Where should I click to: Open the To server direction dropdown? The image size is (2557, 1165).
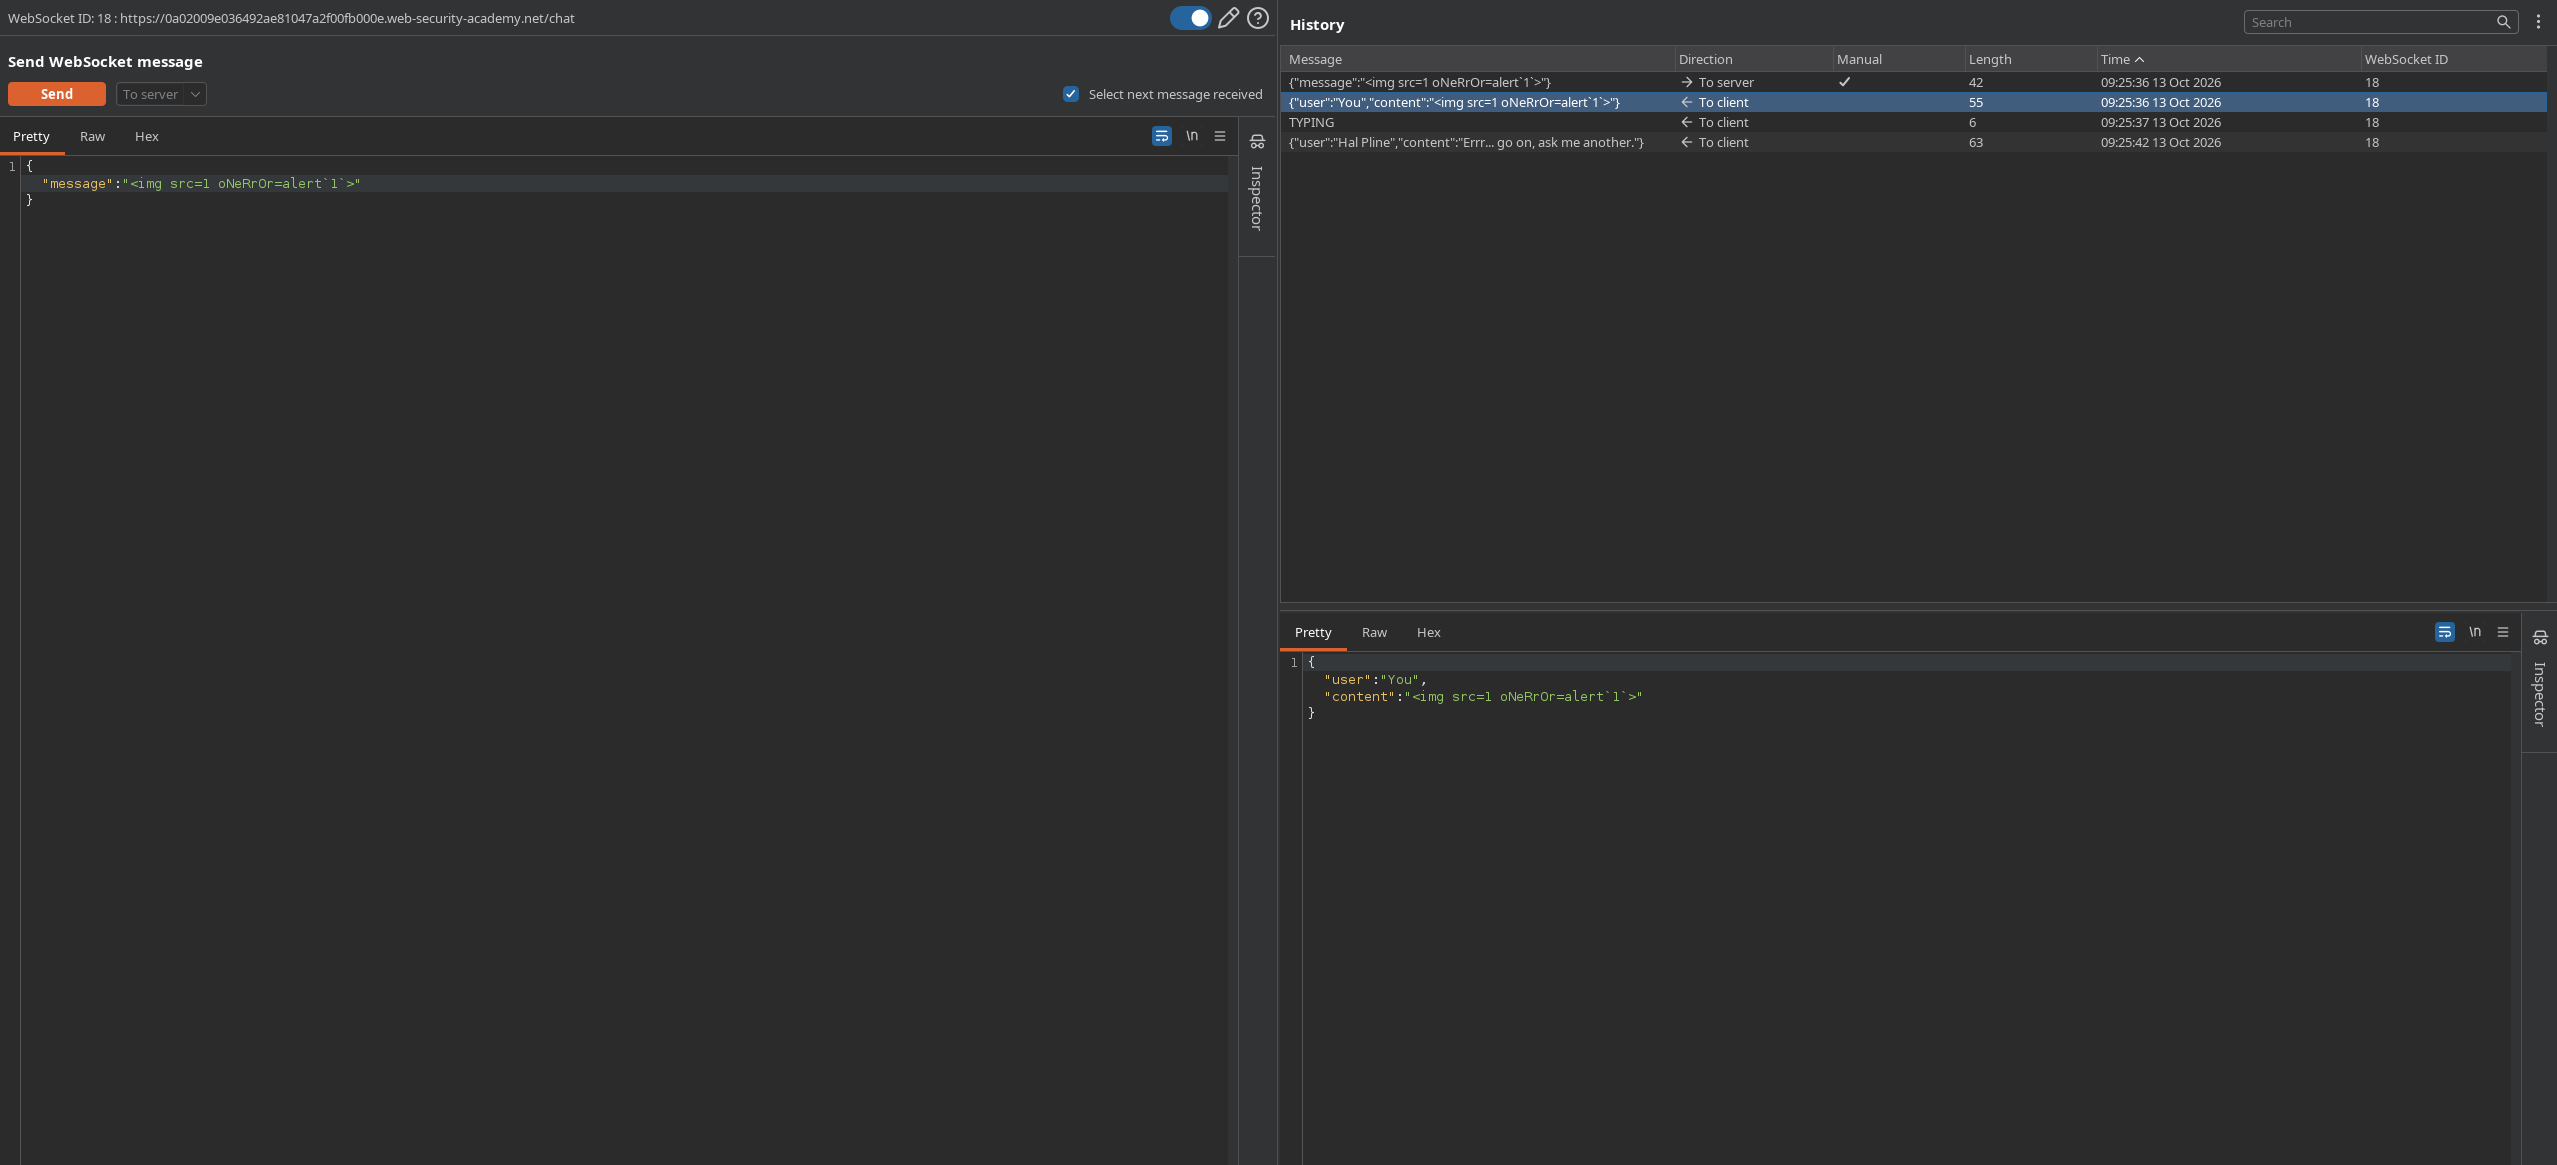[161, 94]
